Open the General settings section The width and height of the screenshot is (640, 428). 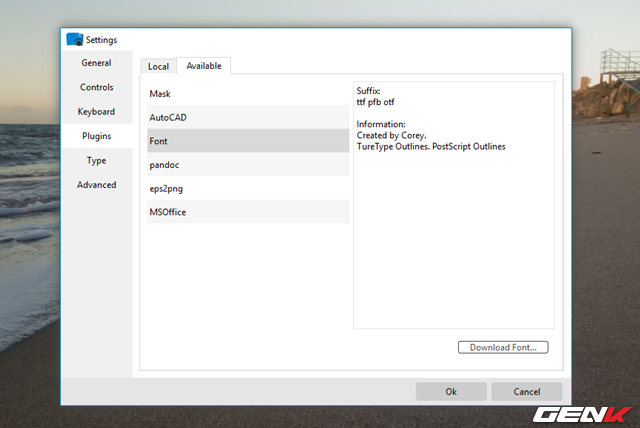[x=97, y=63]
